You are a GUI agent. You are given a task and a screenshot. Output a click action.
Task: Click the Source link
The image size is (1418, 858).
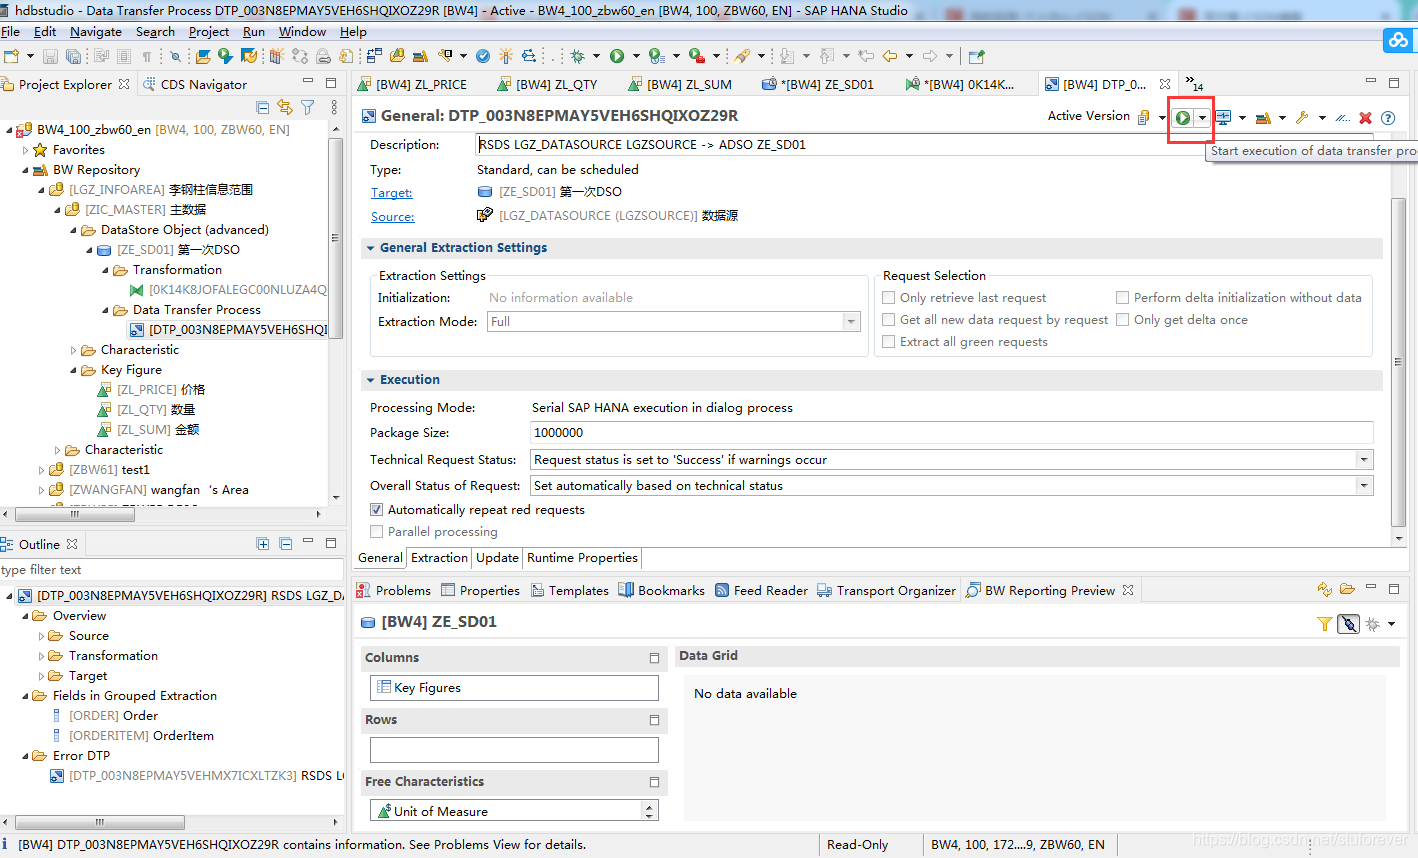pyautogui.click(x=392, y=217)
